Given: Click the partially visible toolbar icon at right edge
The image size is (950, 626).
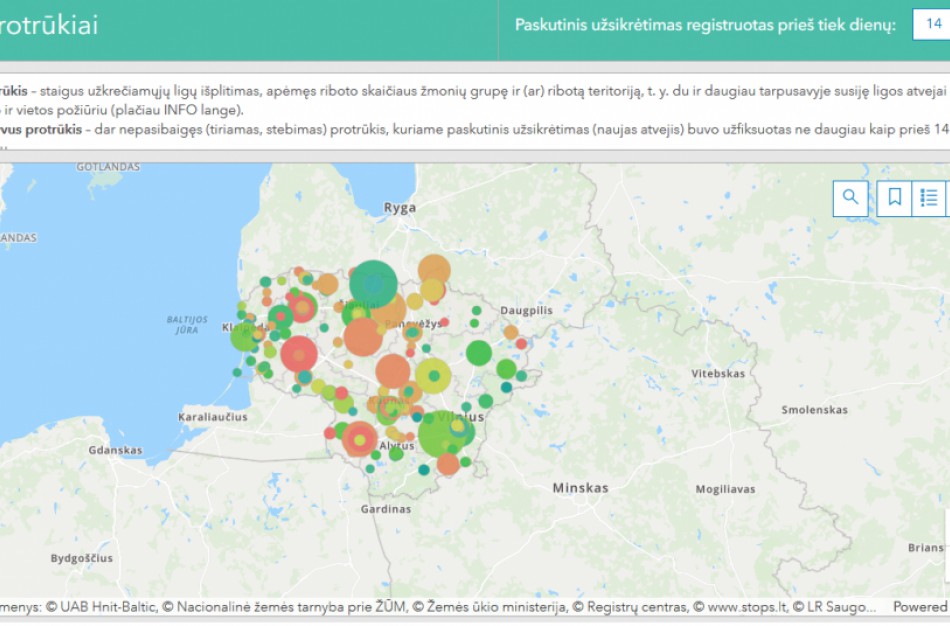Looking at the screenshot, I should pyautogui.click(x=947, y=197).
